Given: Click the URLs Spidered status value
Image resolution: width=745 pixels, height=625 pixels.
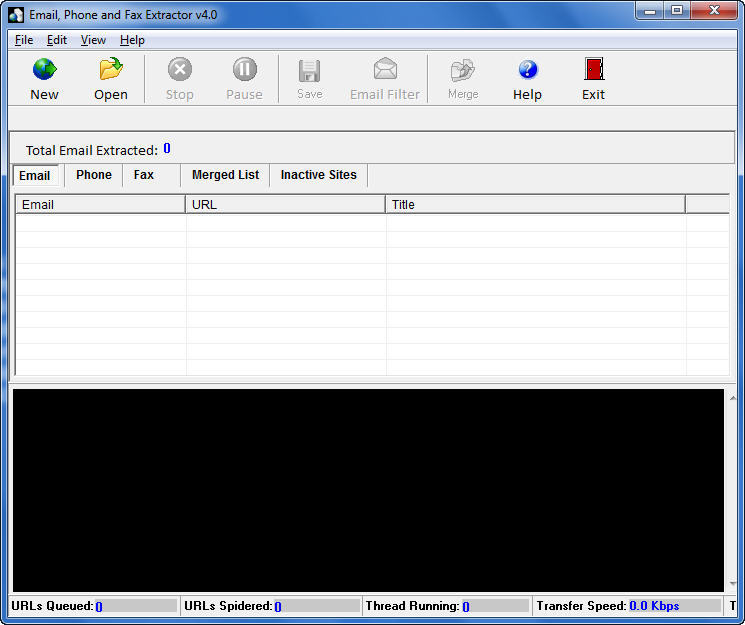Looking at the screenshot, I should coord(278,606).
